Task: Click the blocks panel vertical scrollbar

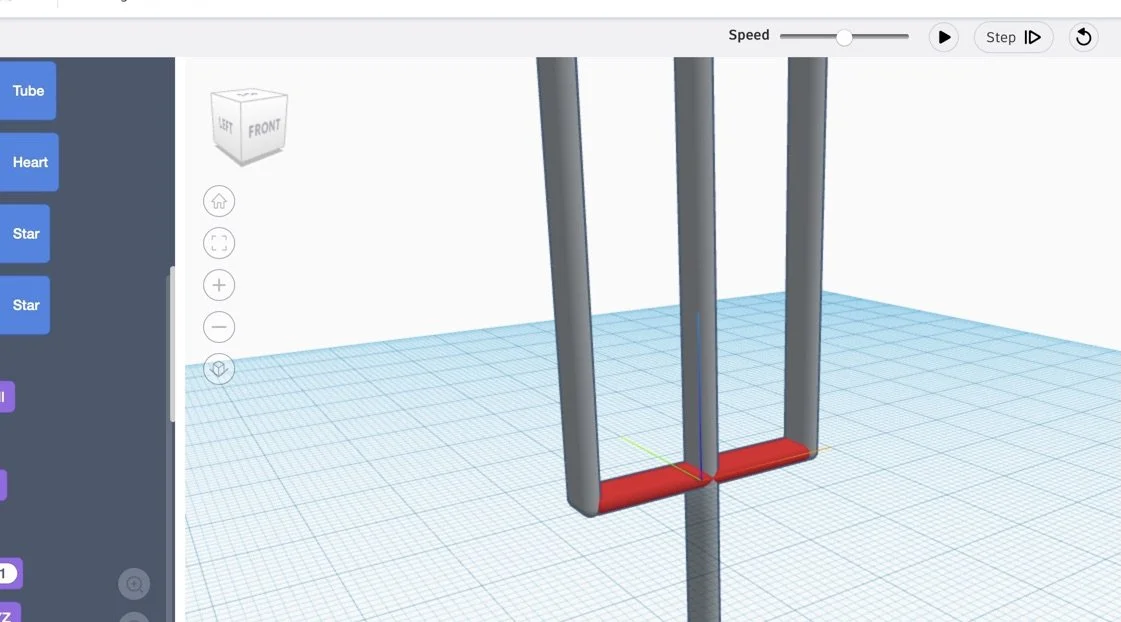Action: (x=172, y=344)
